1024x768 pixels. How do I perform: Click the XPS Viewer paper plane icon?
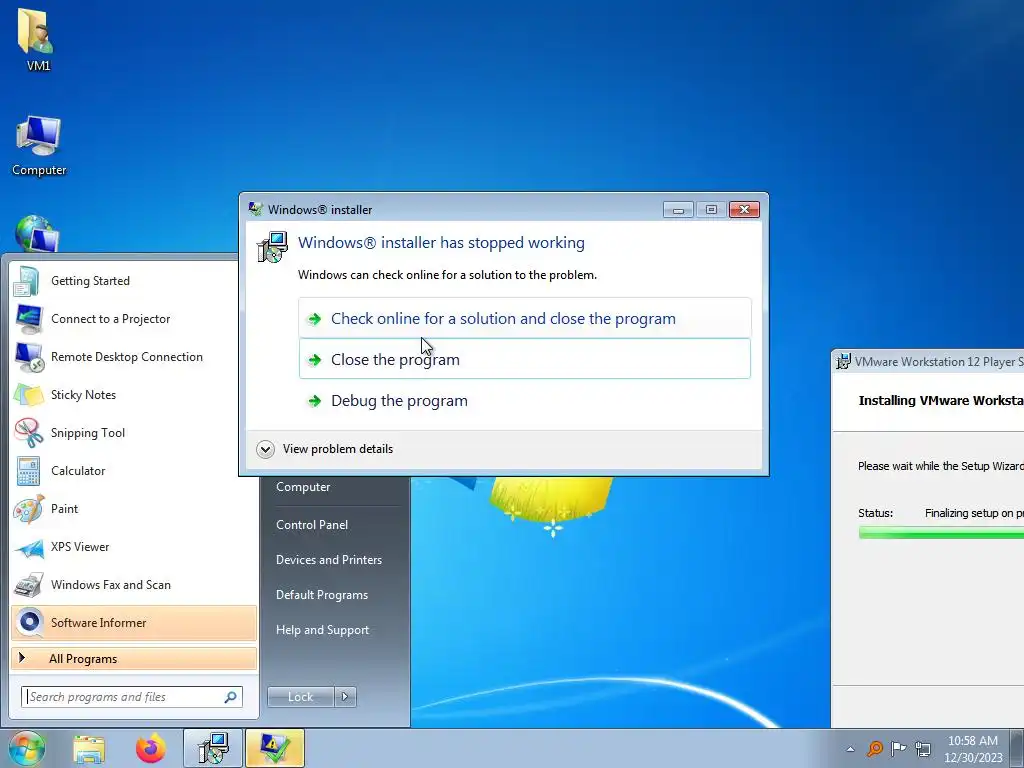[28, 547]
